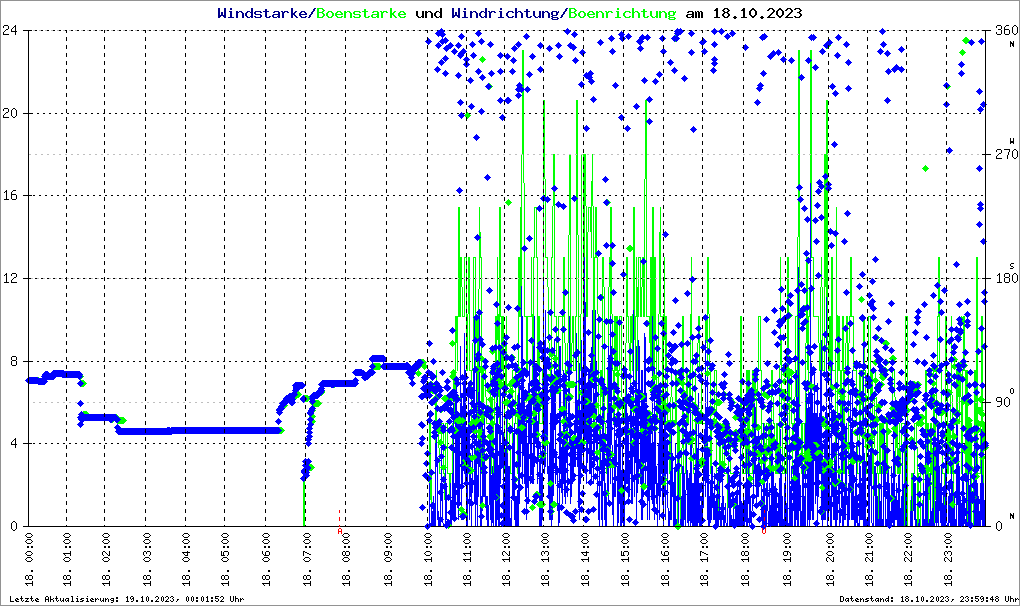
Task: Click the '360' direction axis label
Action: pos(1006,30)
